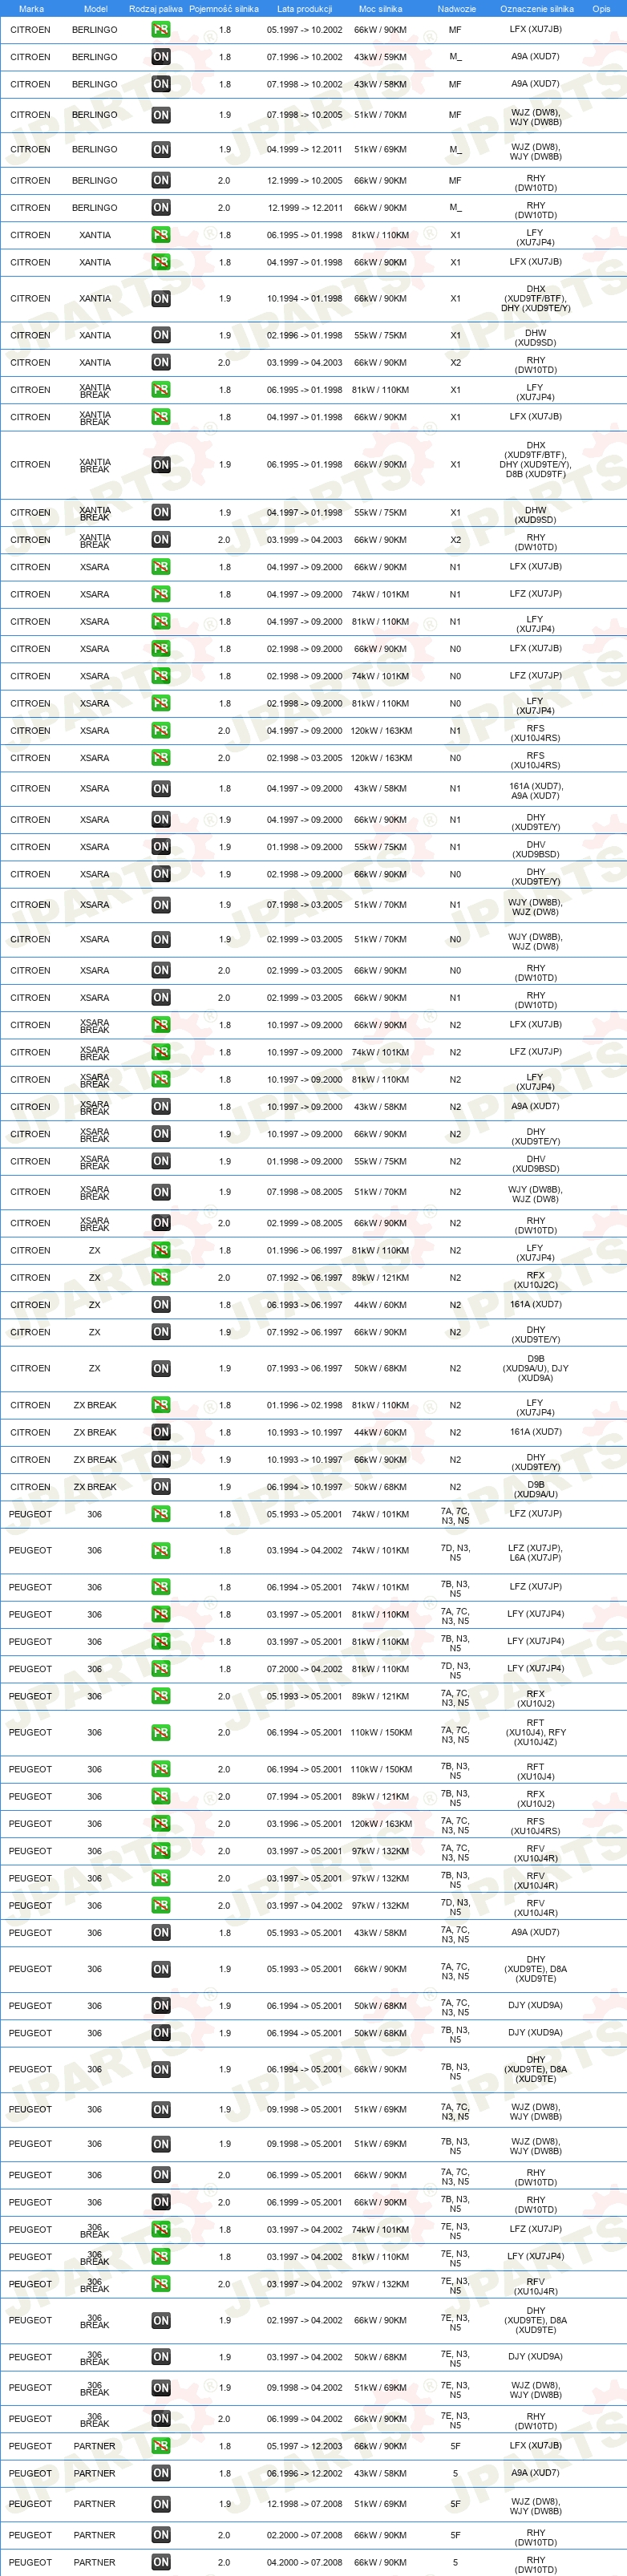Click ON icon in Peugeot 306 A9A (XUD7) row
This screenshot has width=627, height=2576.
(x=161, y=1933)
